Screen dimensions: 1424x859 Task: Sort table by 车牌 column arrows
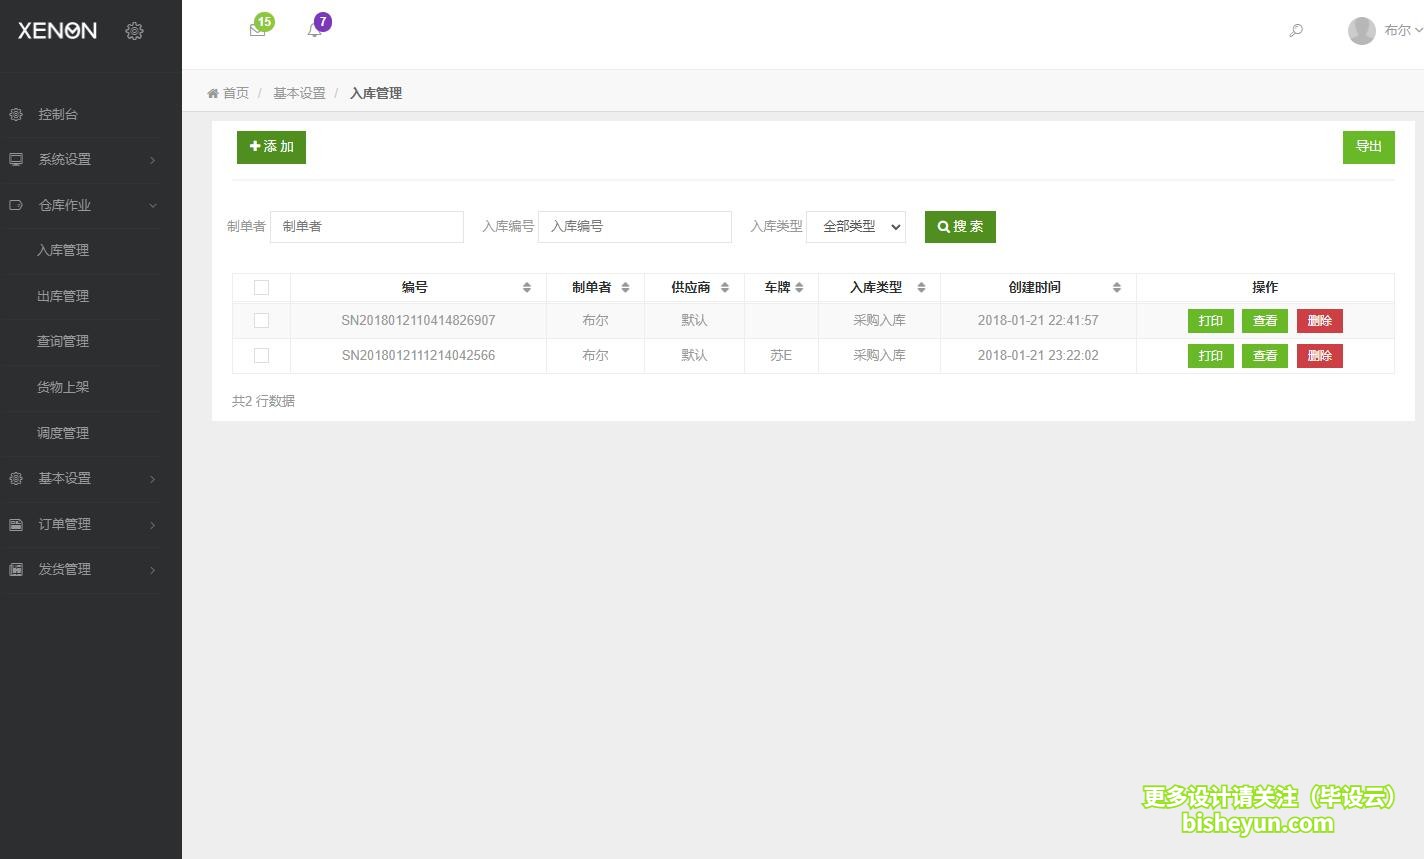coord(799,287)
